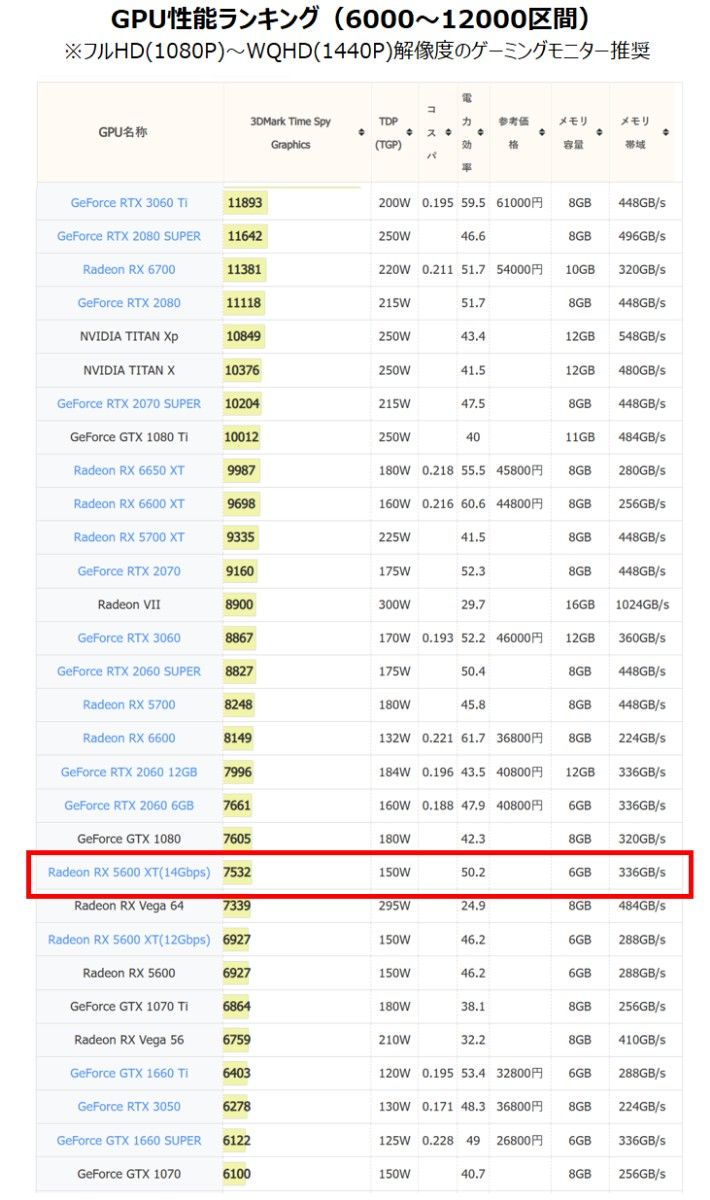The height and width of the screenshot is (1200, 710).
Task: Sort by TDP (TGP) column arrows
Action: [408, 133]
